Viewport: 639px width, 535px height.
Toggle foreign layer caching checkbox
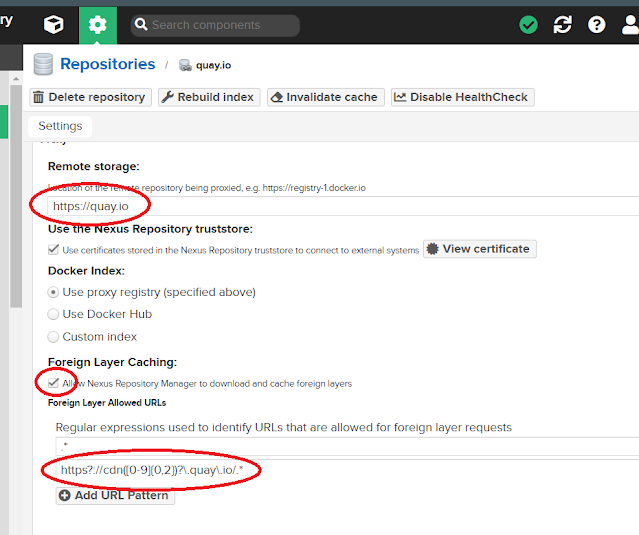54,383
